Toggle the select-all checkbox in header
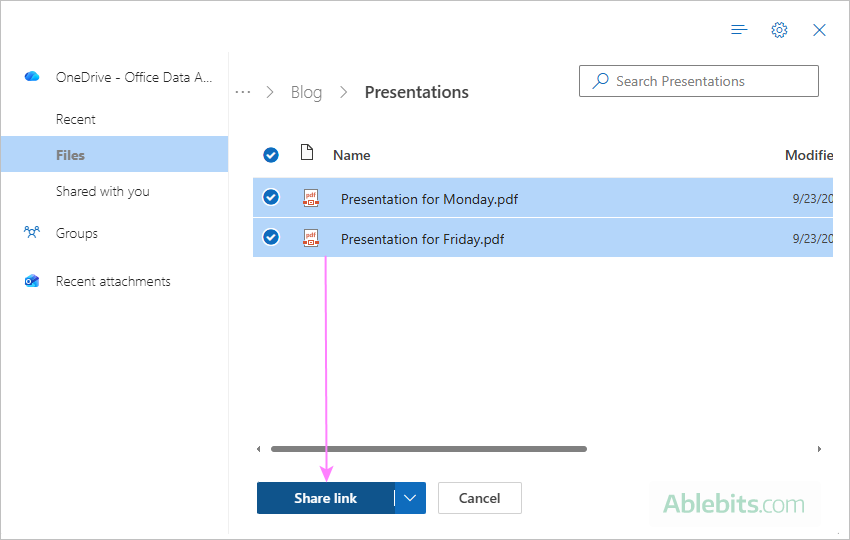 [x=271, y=155]
